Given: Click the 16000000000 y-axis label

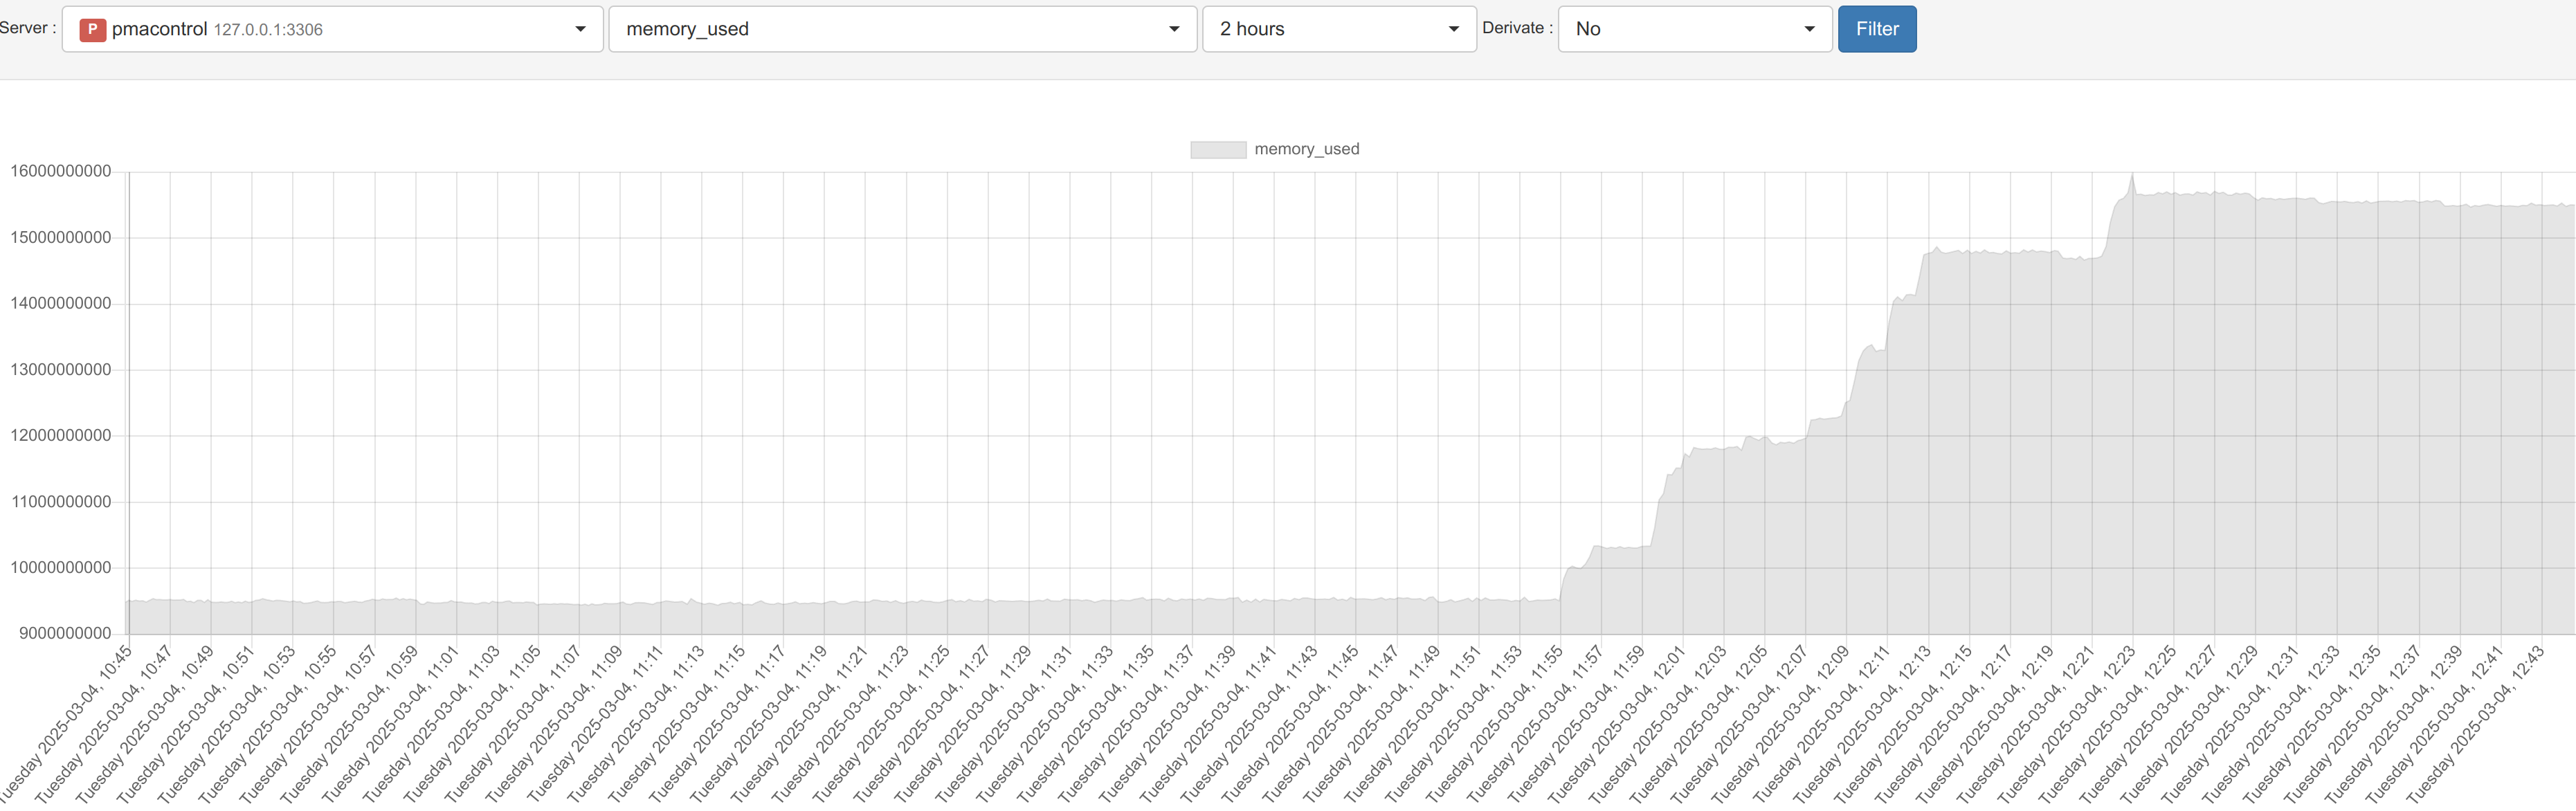Looking at the screenshot, I should (61, 171).
